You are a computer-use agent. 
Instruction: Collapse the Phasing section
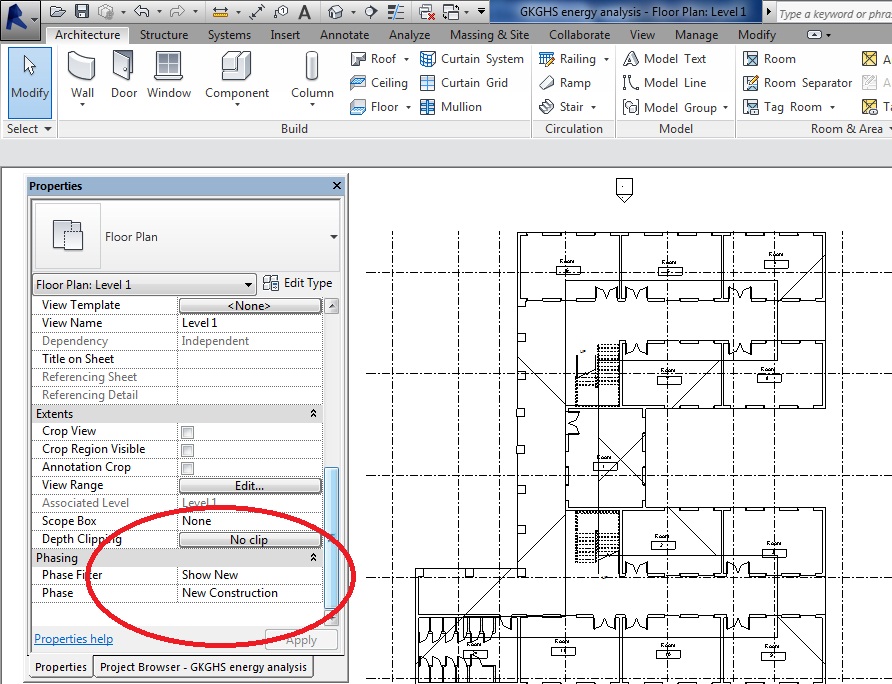[x=313, y=558]
